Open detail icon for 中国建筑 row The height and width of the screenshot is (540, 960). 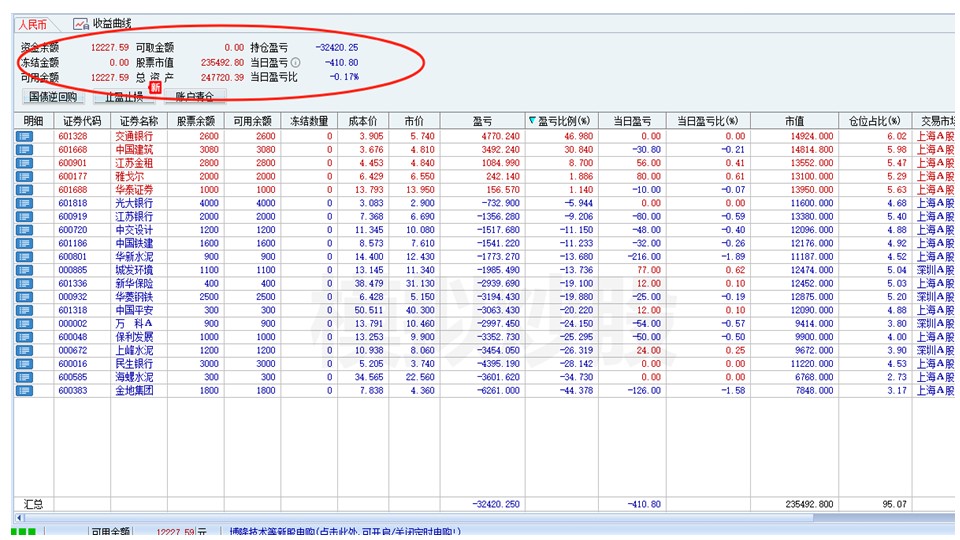(x=24, y=149)
